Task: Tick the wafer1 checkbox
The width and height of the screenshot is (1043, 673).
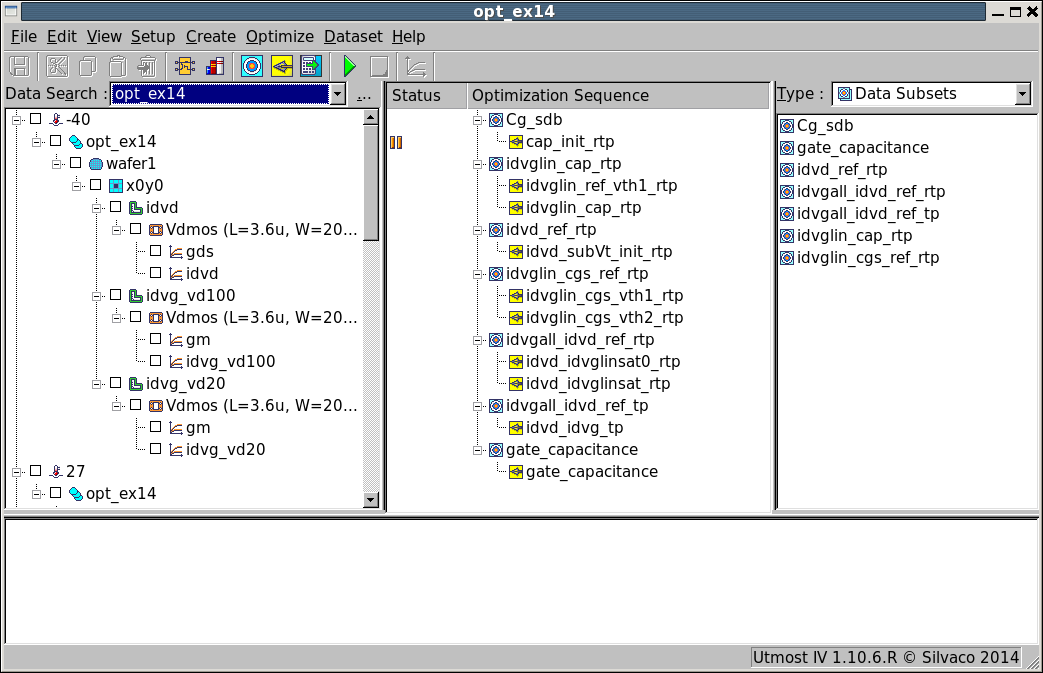Action: pos(76,163)
